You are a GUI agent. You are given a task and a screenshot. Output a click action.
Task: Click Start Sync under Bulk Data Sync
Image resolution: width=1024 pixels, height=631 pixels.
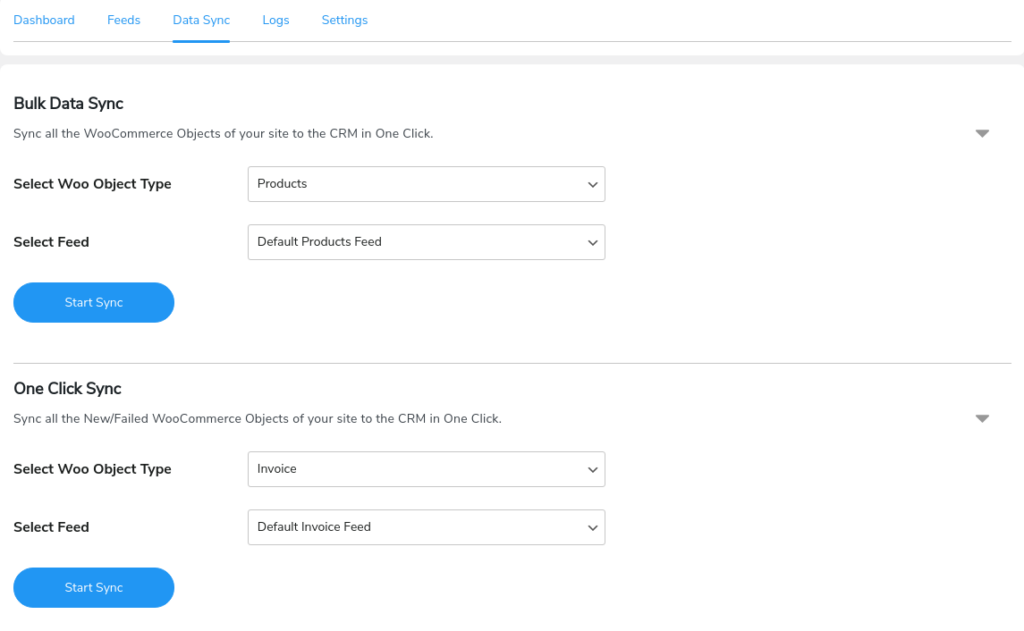(93, 302)
